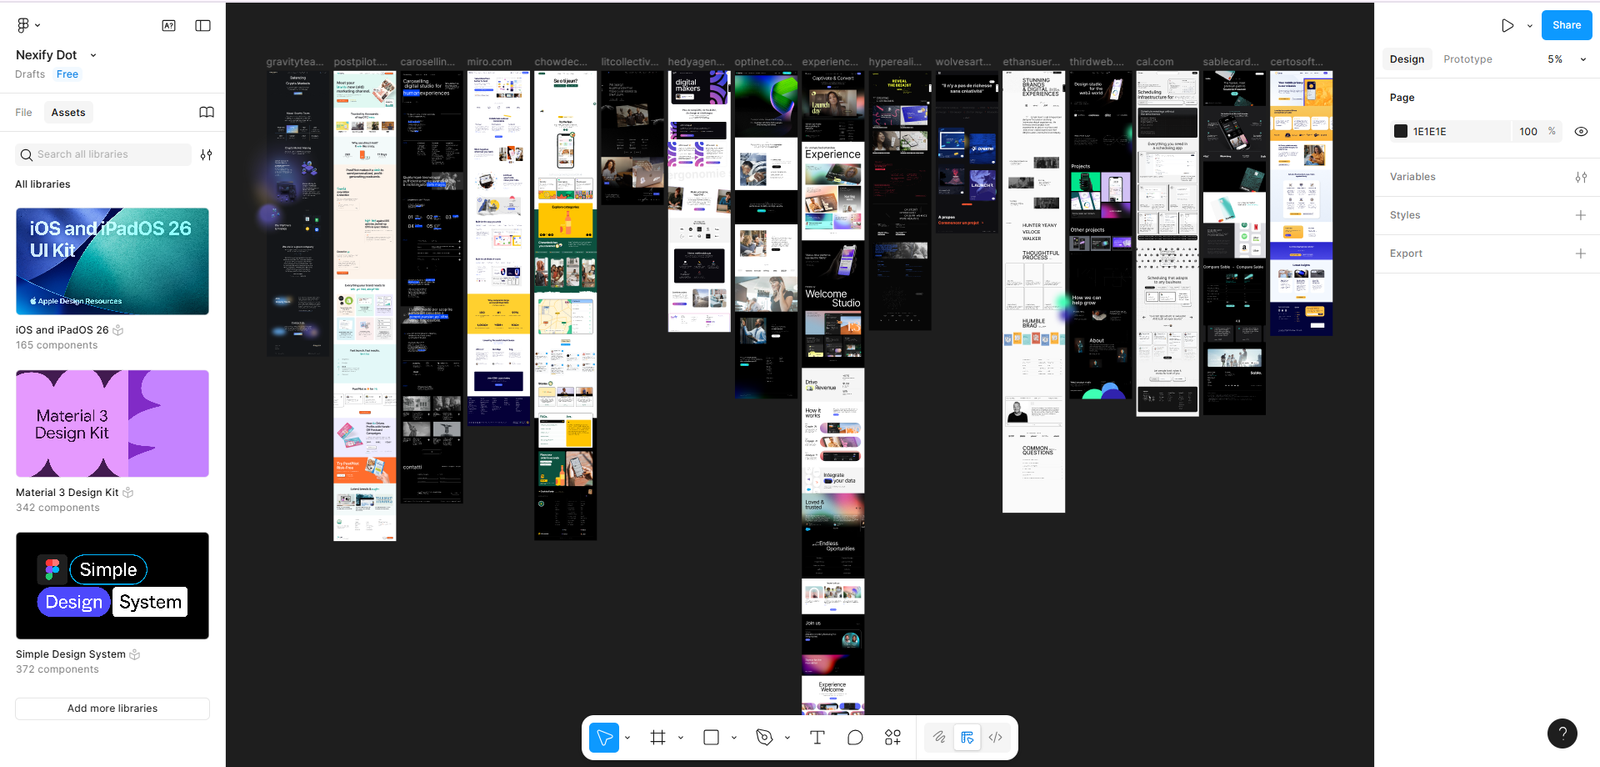Switch to the Prototype tab

tap(1467, 60)
